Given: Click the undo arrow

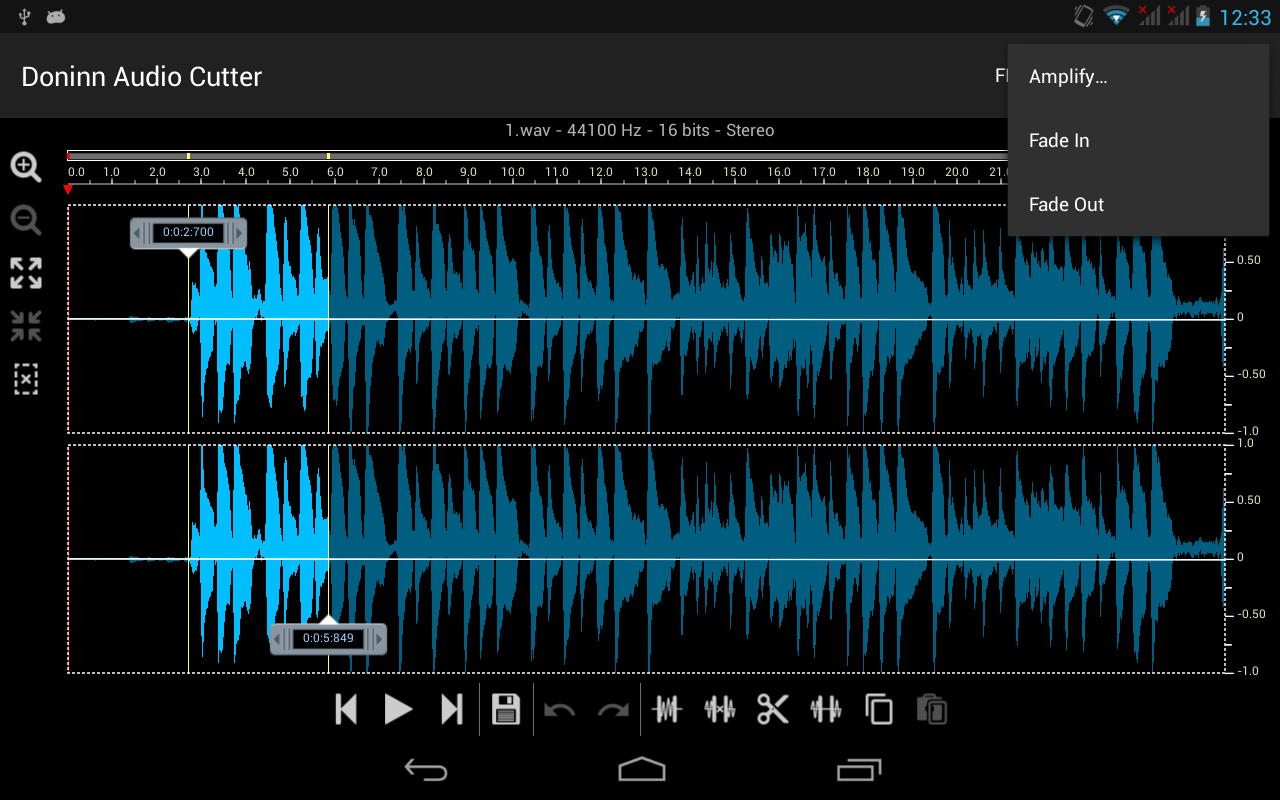Looking at the screenshot, I should 560,711.
